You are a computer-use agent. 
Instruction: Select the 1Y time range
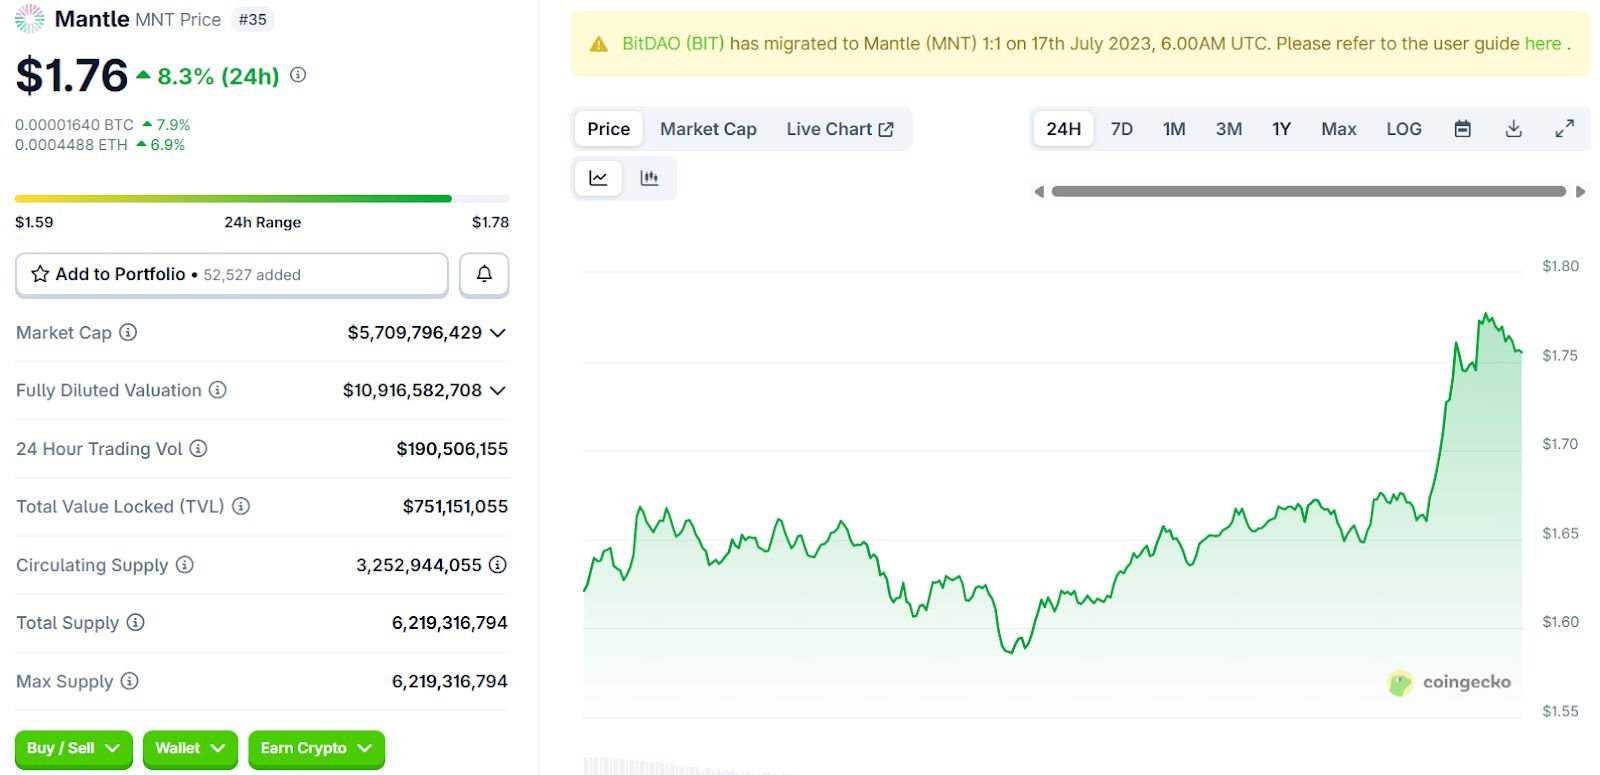point(1281,129)
